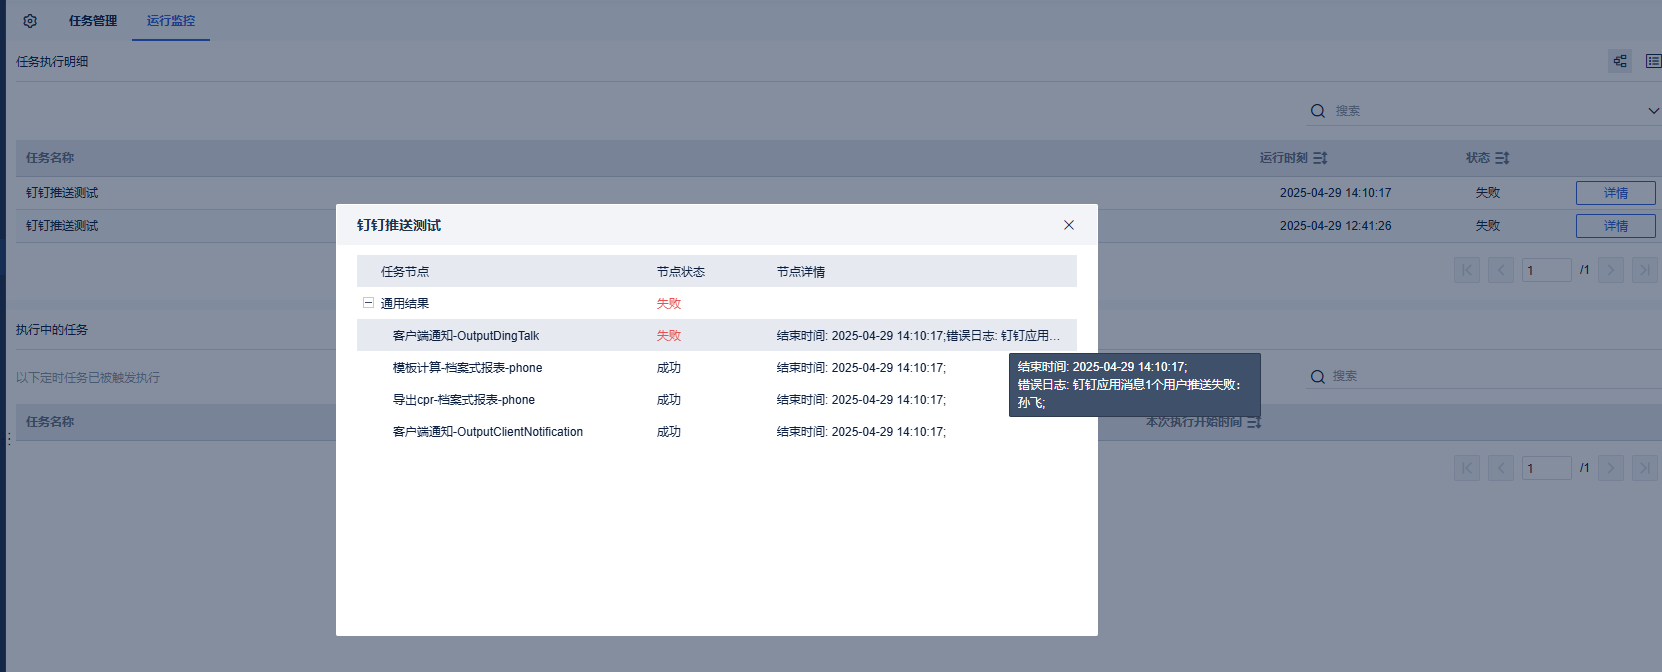Select the 模板计算-档案式报表-phone node
This screenshot has height=672, width=1662.
[x=467, y=368]
